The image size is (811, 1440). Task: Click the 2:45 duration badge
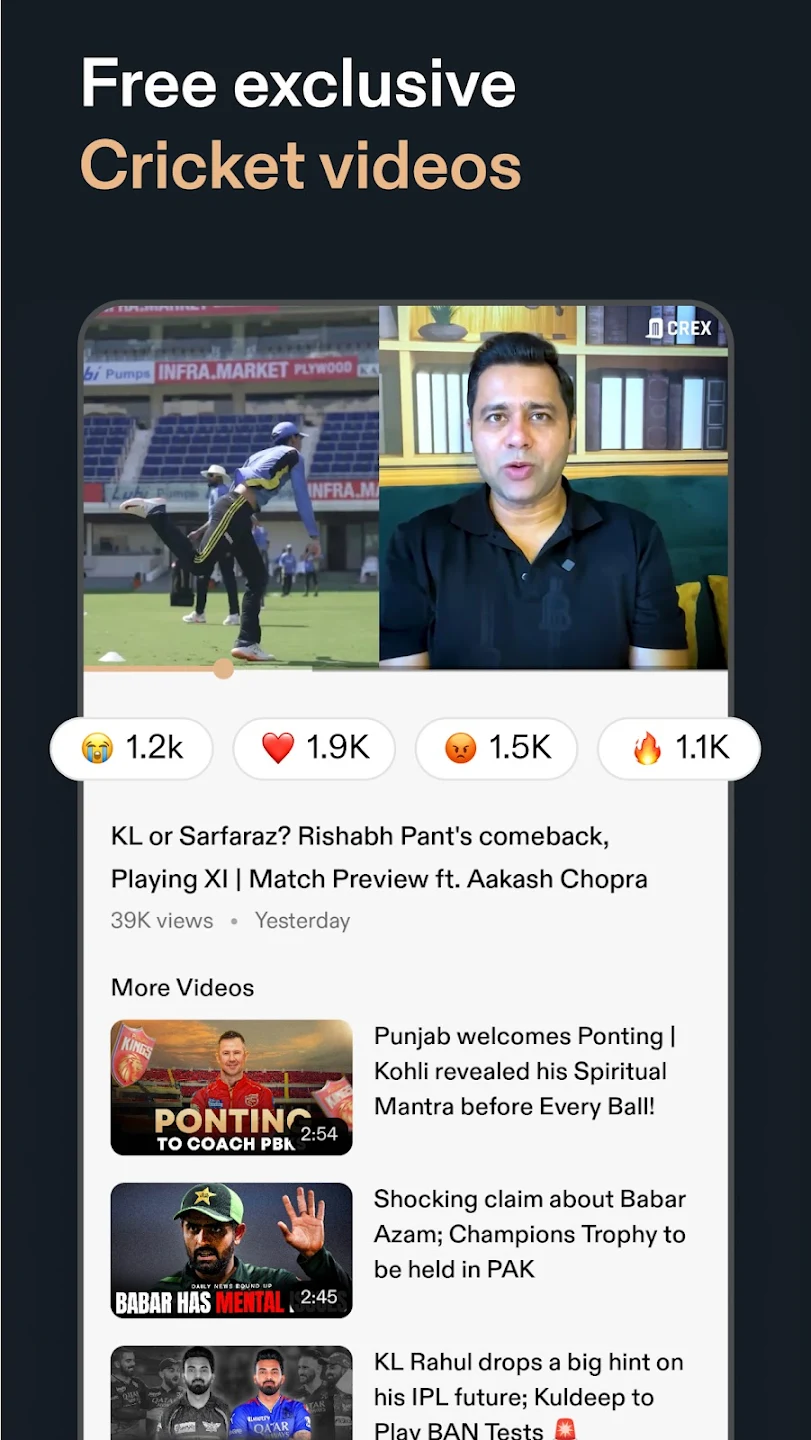click(319, 1297)
